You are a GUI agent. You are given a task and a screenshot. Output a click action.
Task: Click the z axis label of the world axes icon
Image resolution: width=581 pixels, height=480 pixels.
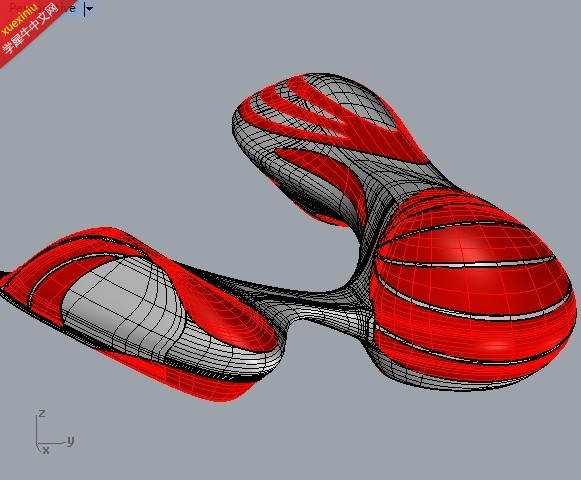42,413
